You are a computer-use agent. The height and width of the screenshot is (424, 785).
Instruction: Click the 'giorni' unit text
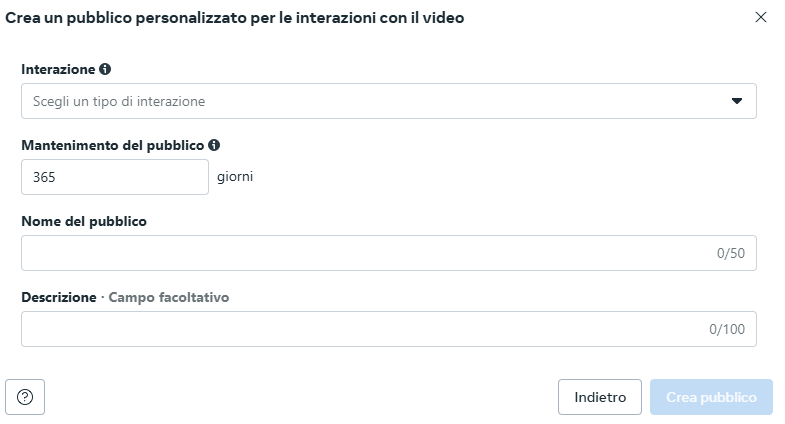(x=235, y=177)
